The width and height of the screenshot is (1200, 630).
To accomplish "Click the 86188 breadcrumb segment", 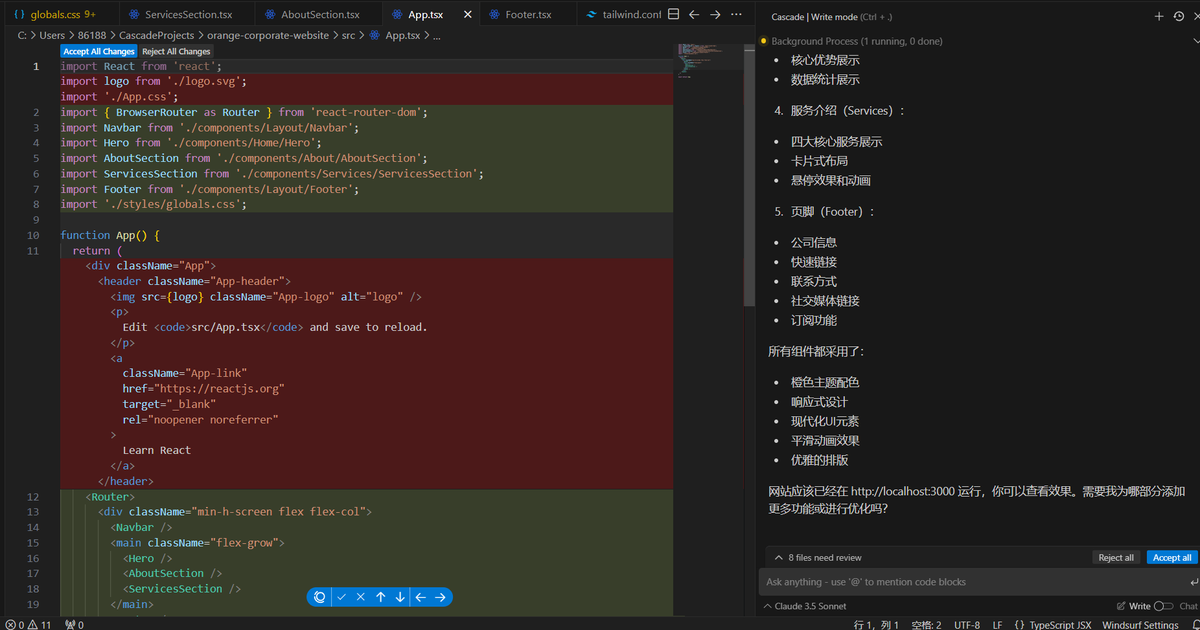I will pyautogui.click(x=92, y=35).
